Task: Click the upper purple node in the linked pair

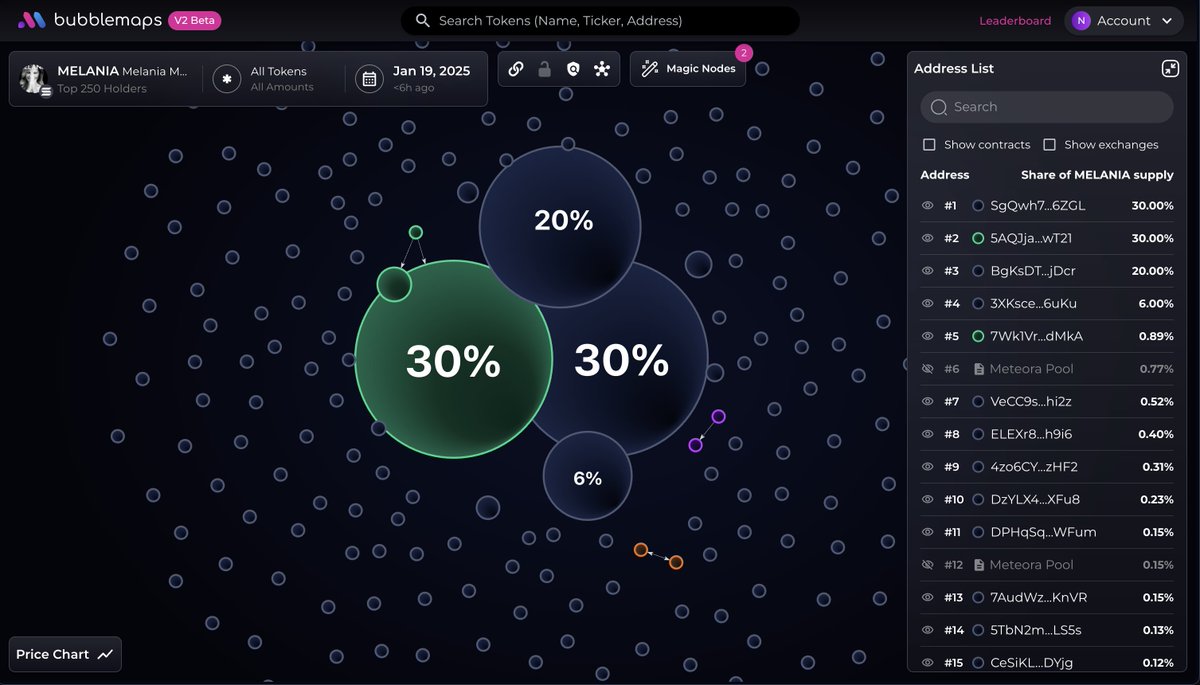Action: coord(718,416)
